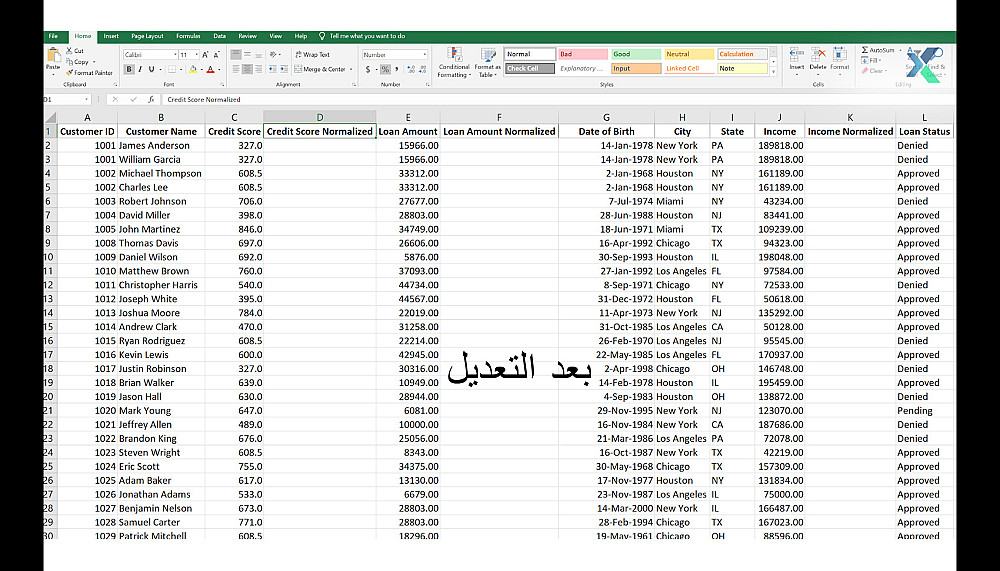Expand the Merge & Center dropdown arrow
The image size is (1000, 571).
351,69
